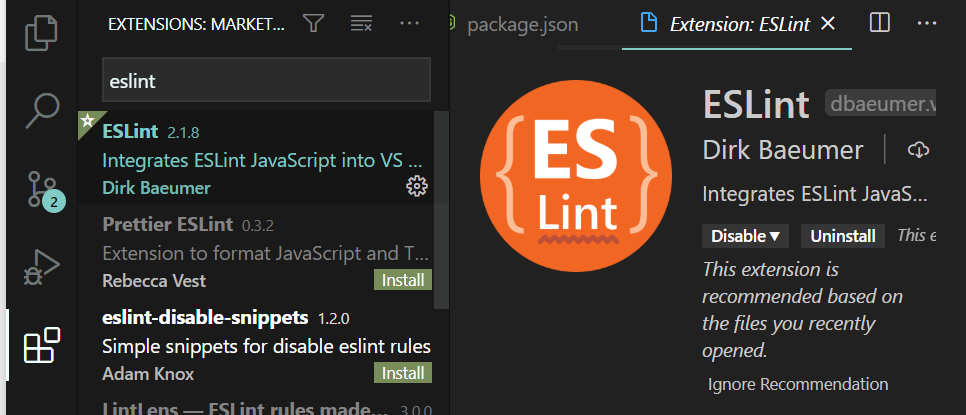
Task: Select the Prettier ESLint list entry
Action: coord(256,251)
